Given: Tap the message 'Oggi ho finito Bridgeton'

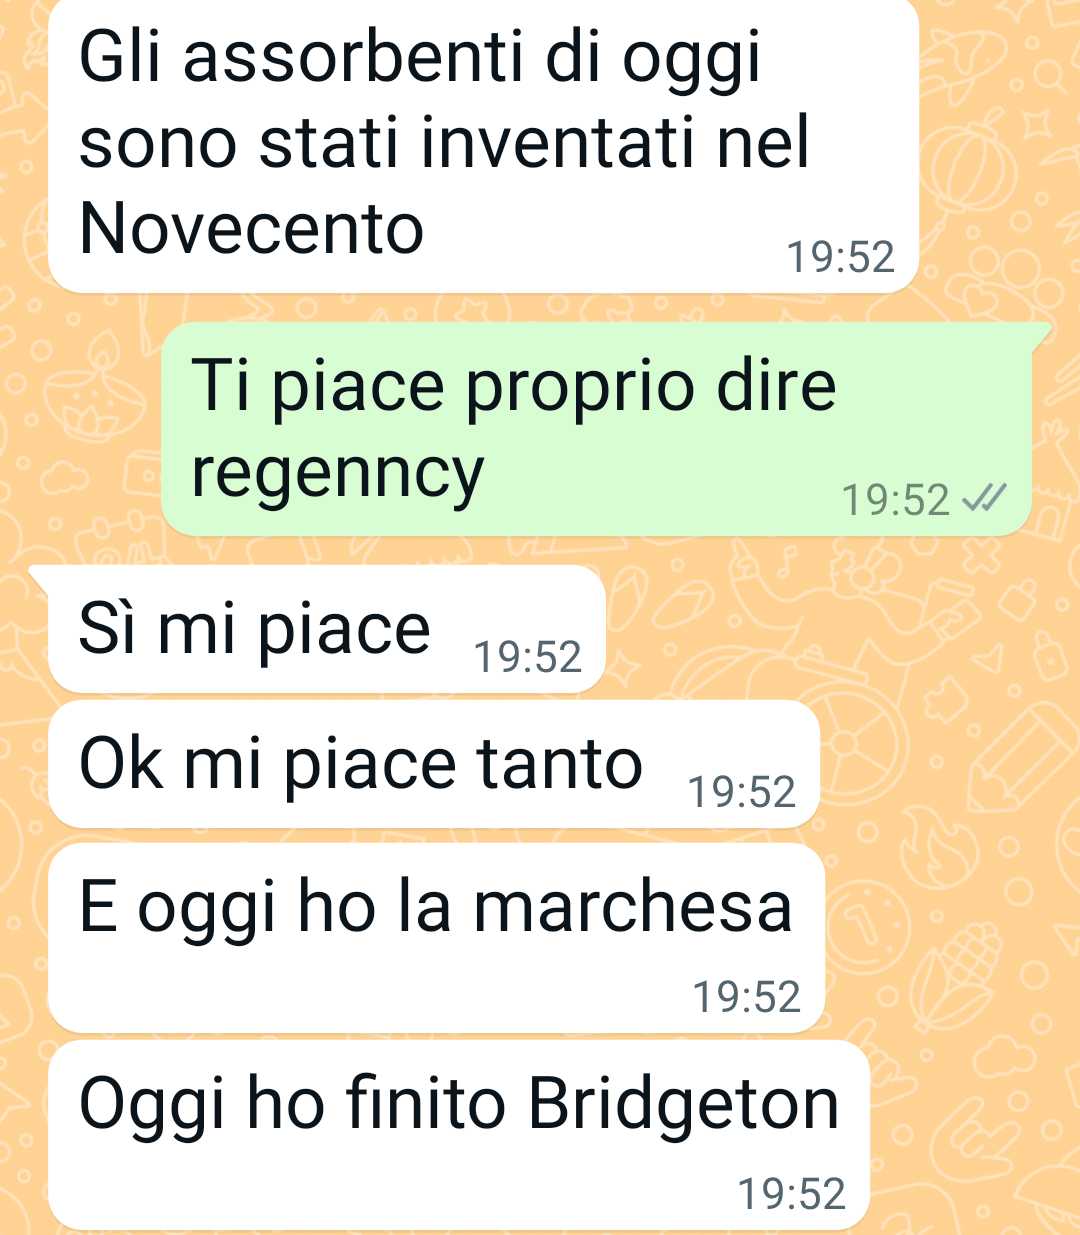Looking at the screenshot, I should pos(459,1135).
